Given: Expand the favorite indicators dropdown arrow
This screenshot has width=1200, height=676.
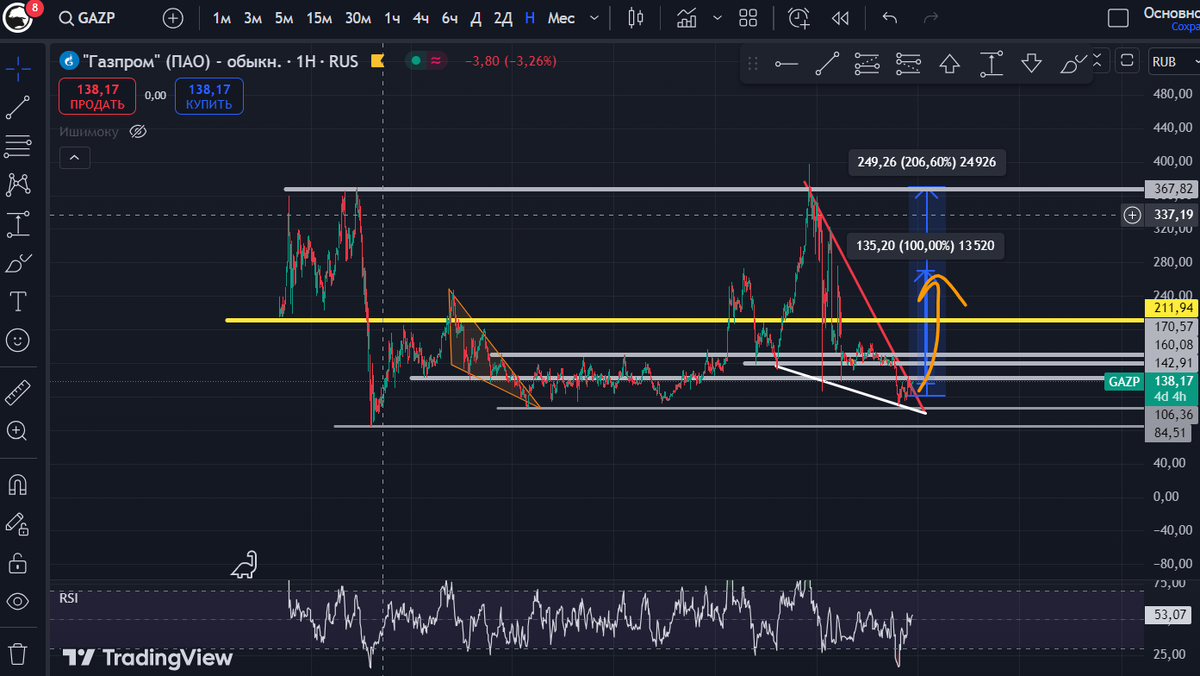Looking at the screenshot, I should click(718, 18).
